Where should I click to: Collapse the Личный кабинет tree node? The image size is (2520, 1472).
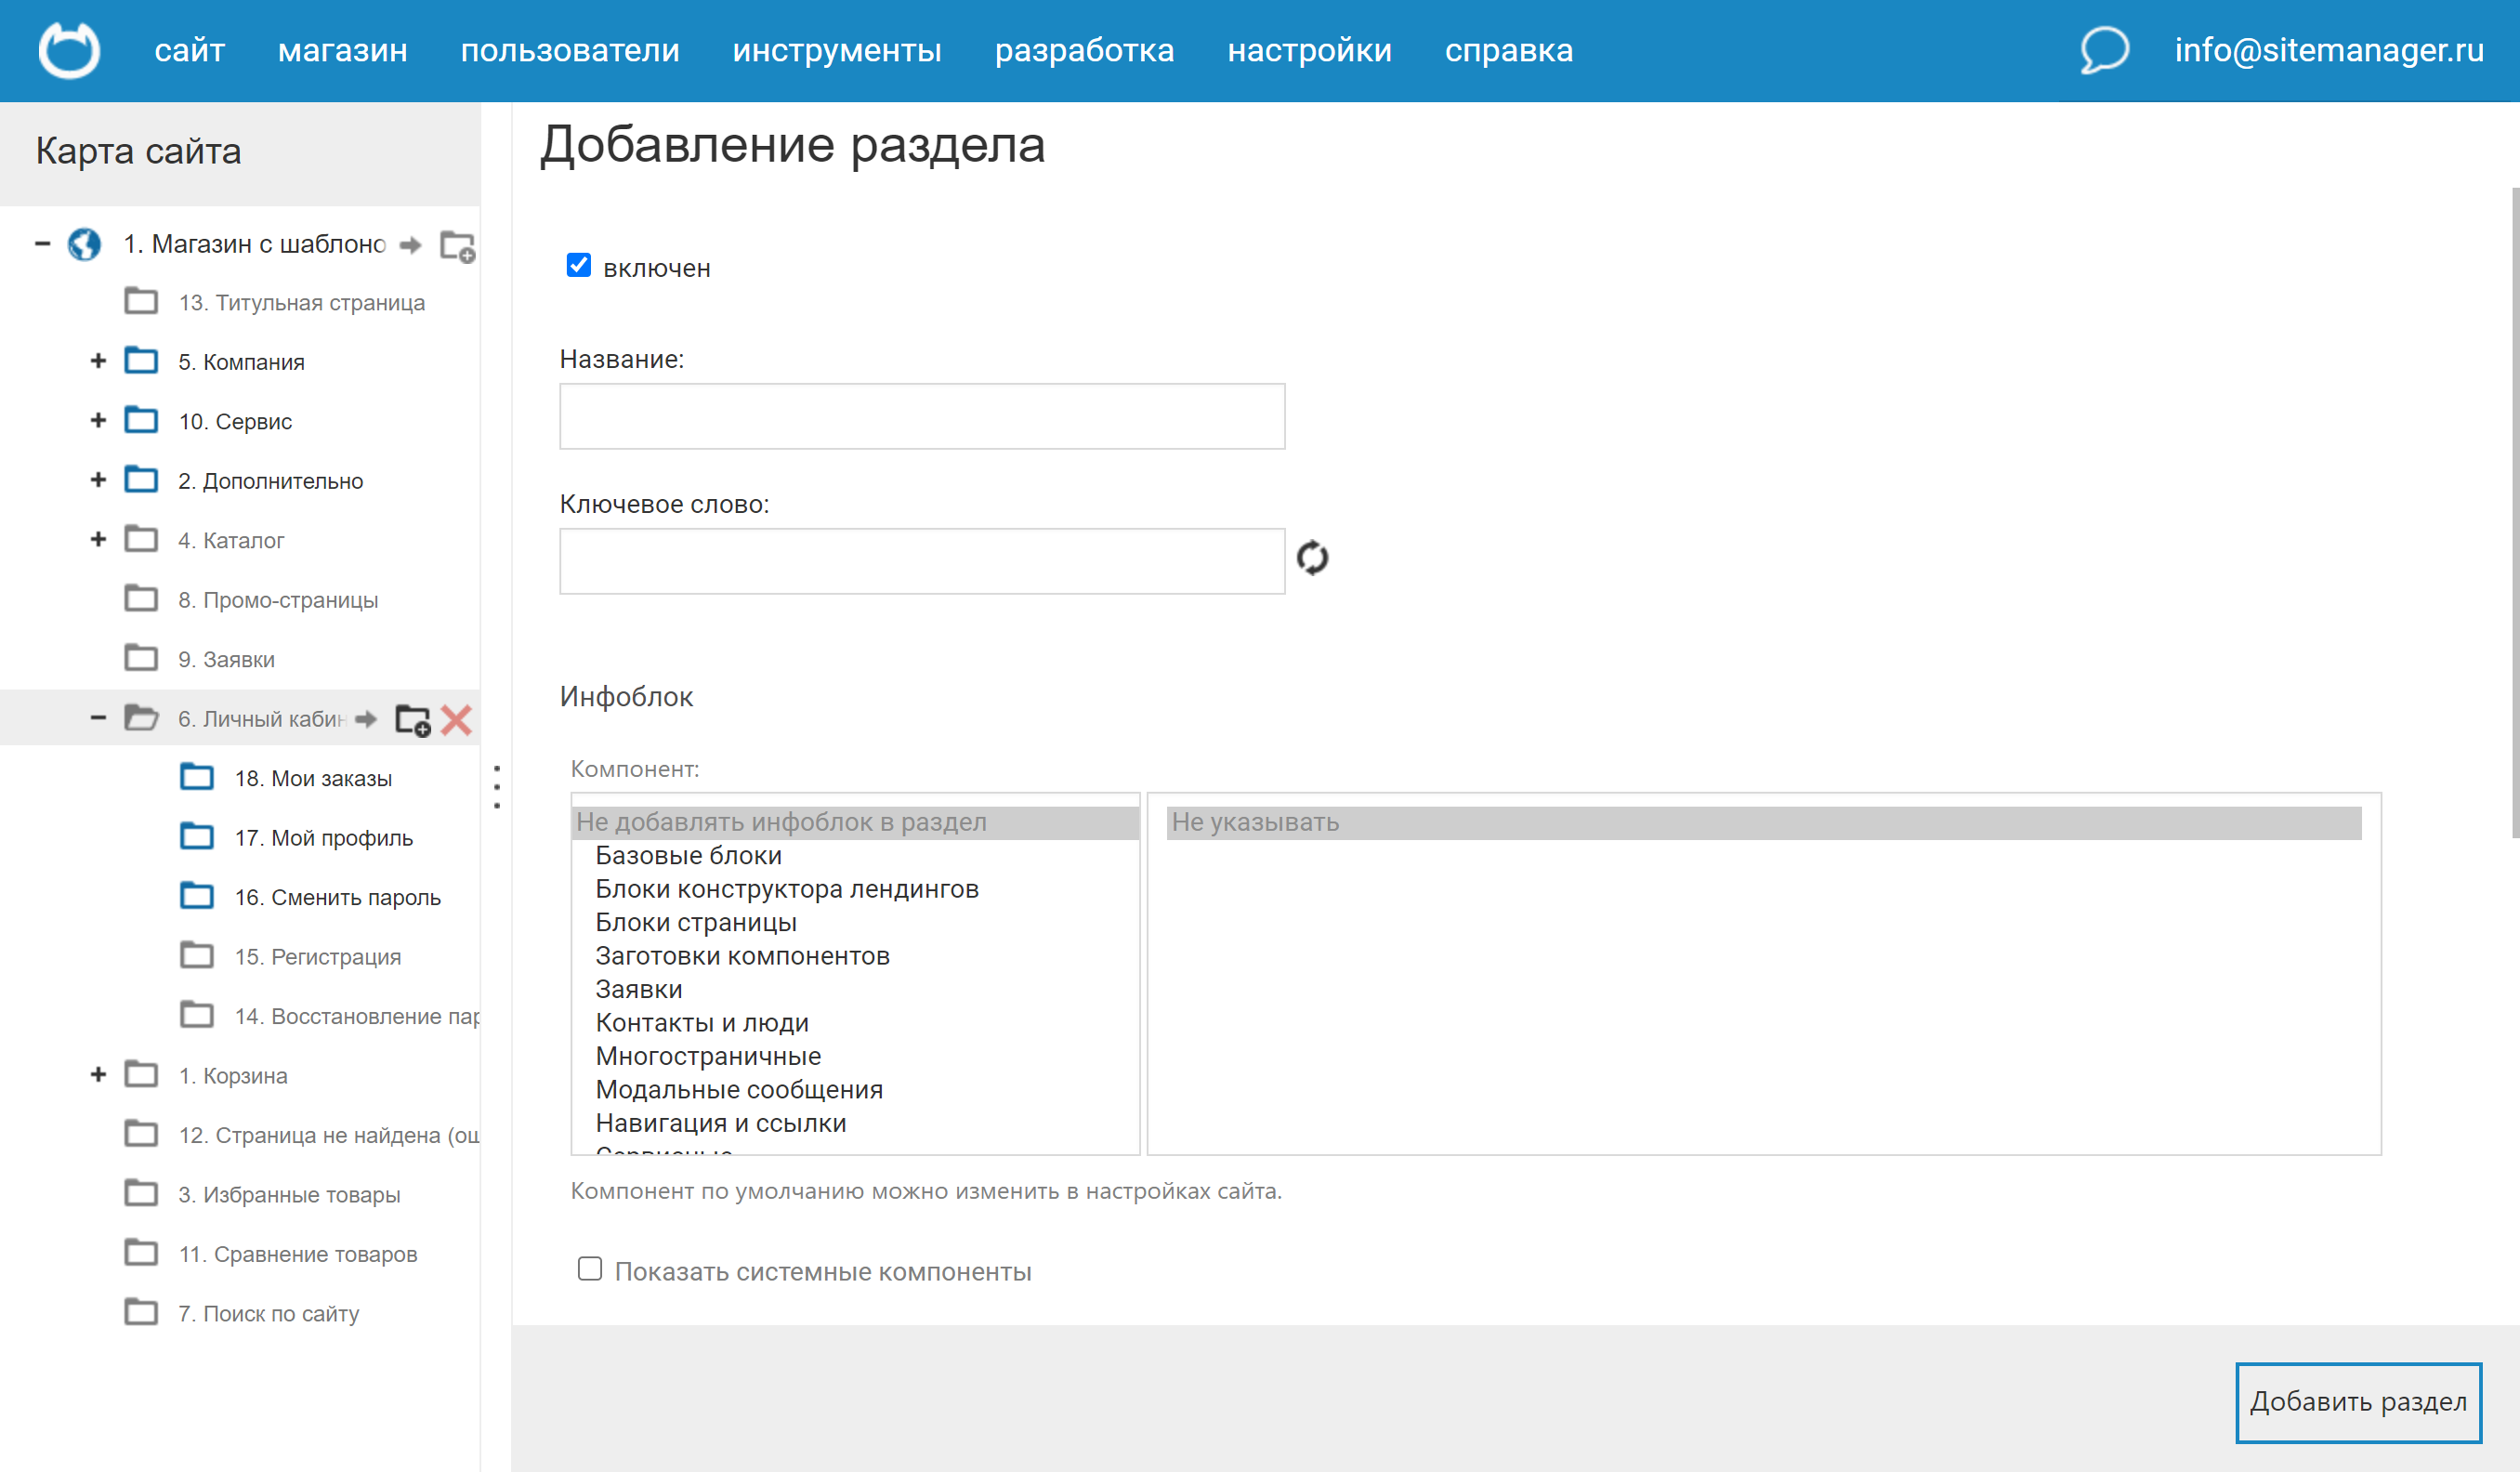pyautogui.click(x=98, y=718)
